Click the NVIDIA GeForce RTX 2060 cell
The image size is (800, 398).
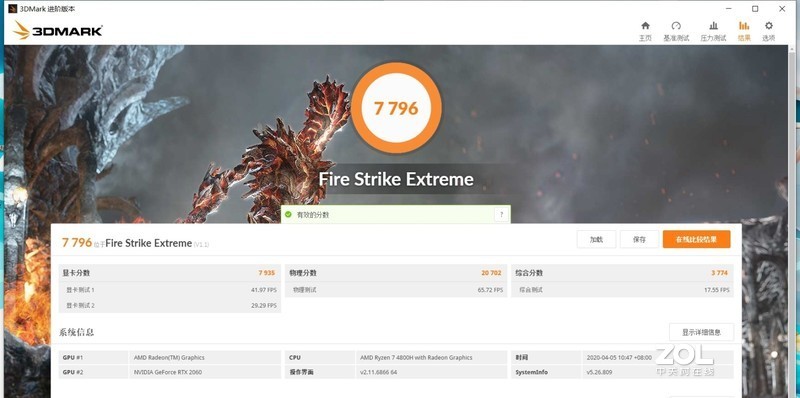(x=205, y=372)
